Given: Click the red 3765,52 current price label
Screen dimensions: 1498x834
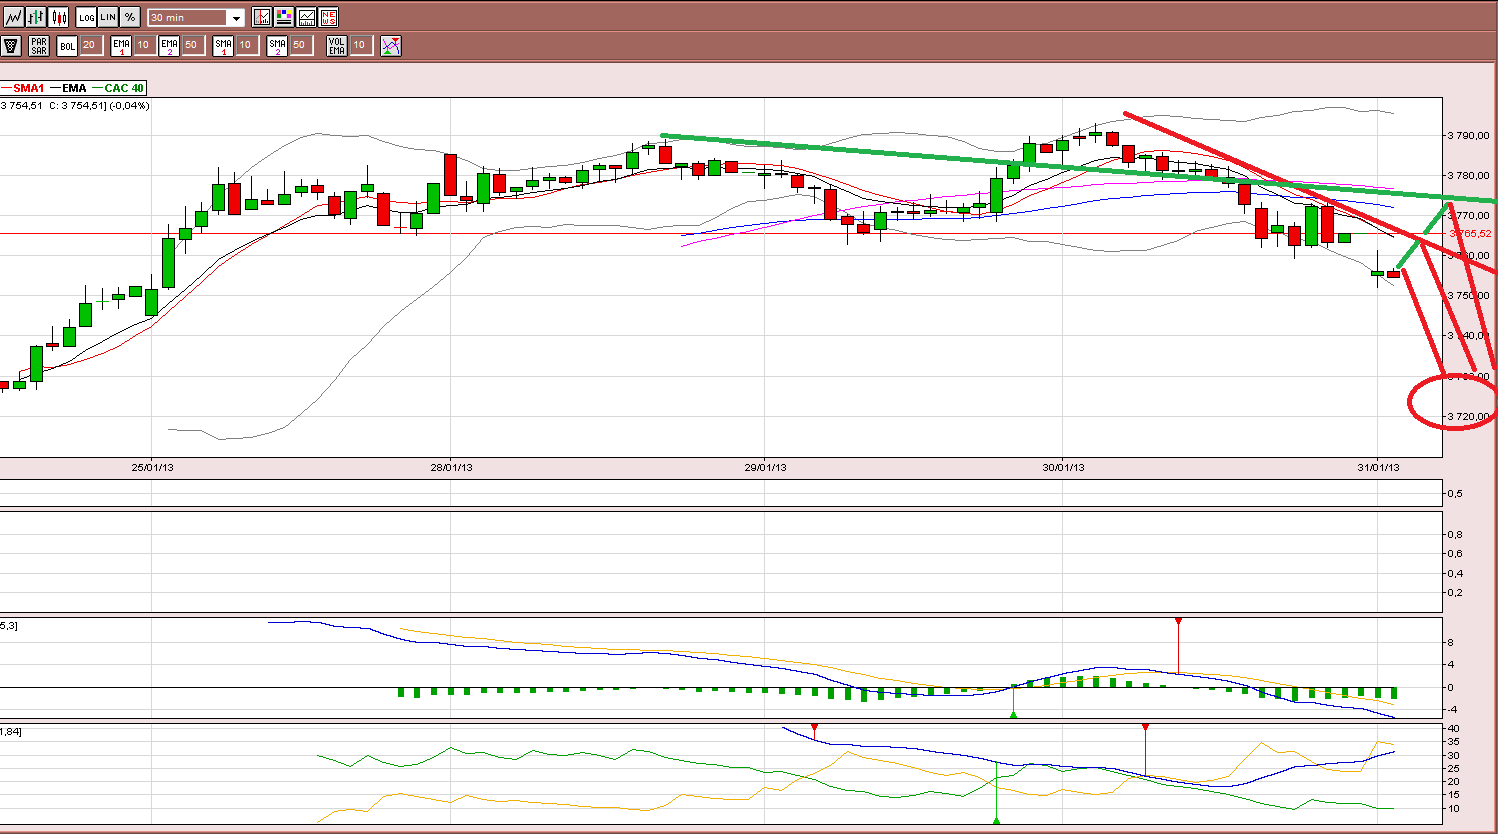Looking at the screenshot, I should [1471, 234].
